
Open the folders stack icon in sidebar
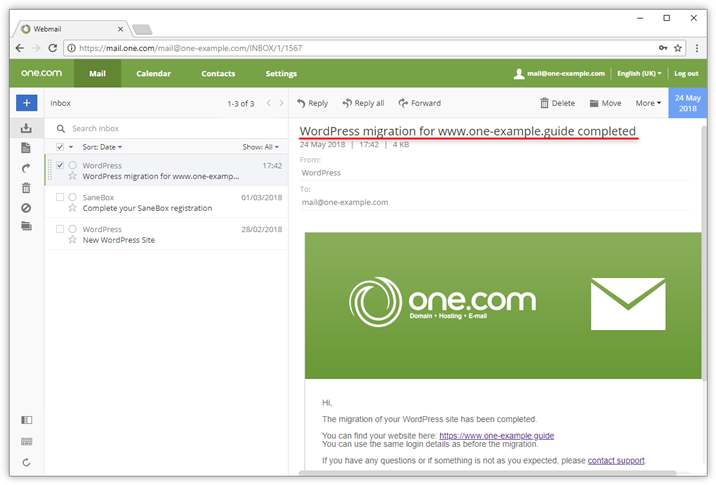pos(26,226)
